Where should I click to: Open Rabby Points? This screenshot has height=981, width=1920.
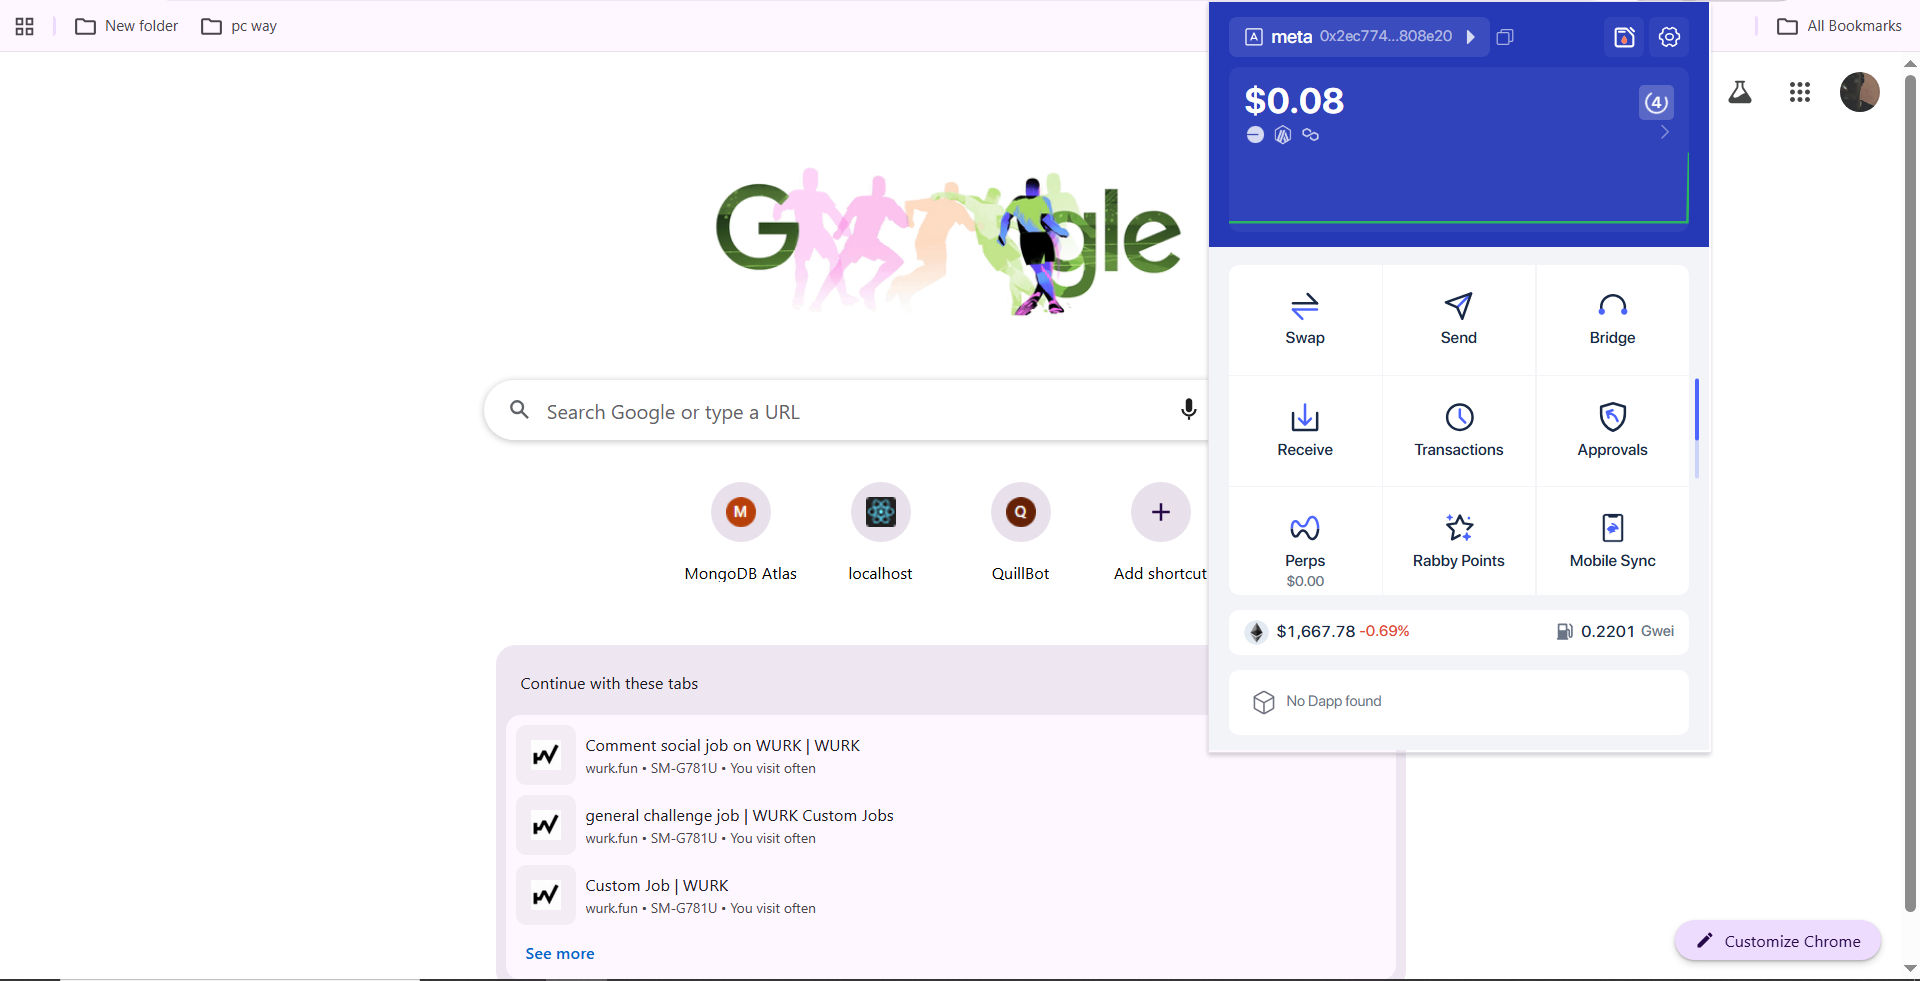pyautogui.click(x=1458, y=542)
